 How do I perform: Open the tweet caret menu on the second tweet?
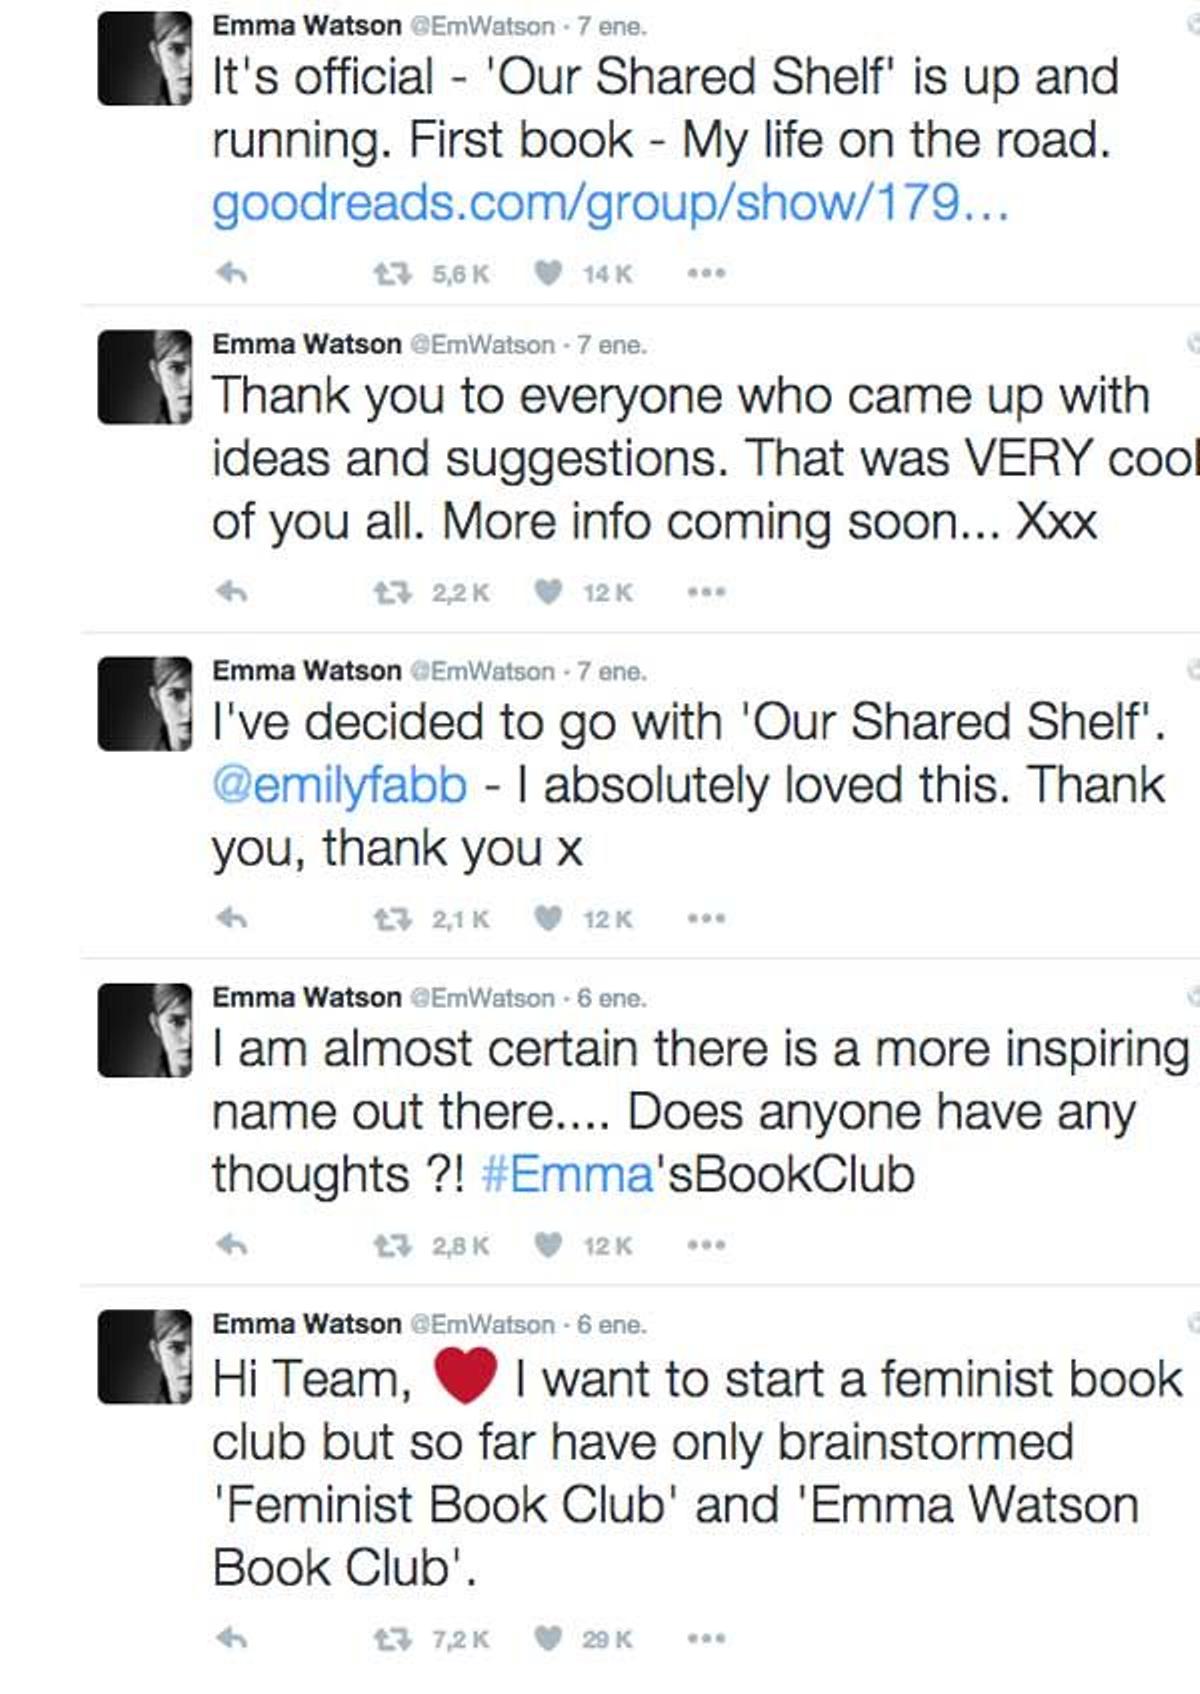1192,342
